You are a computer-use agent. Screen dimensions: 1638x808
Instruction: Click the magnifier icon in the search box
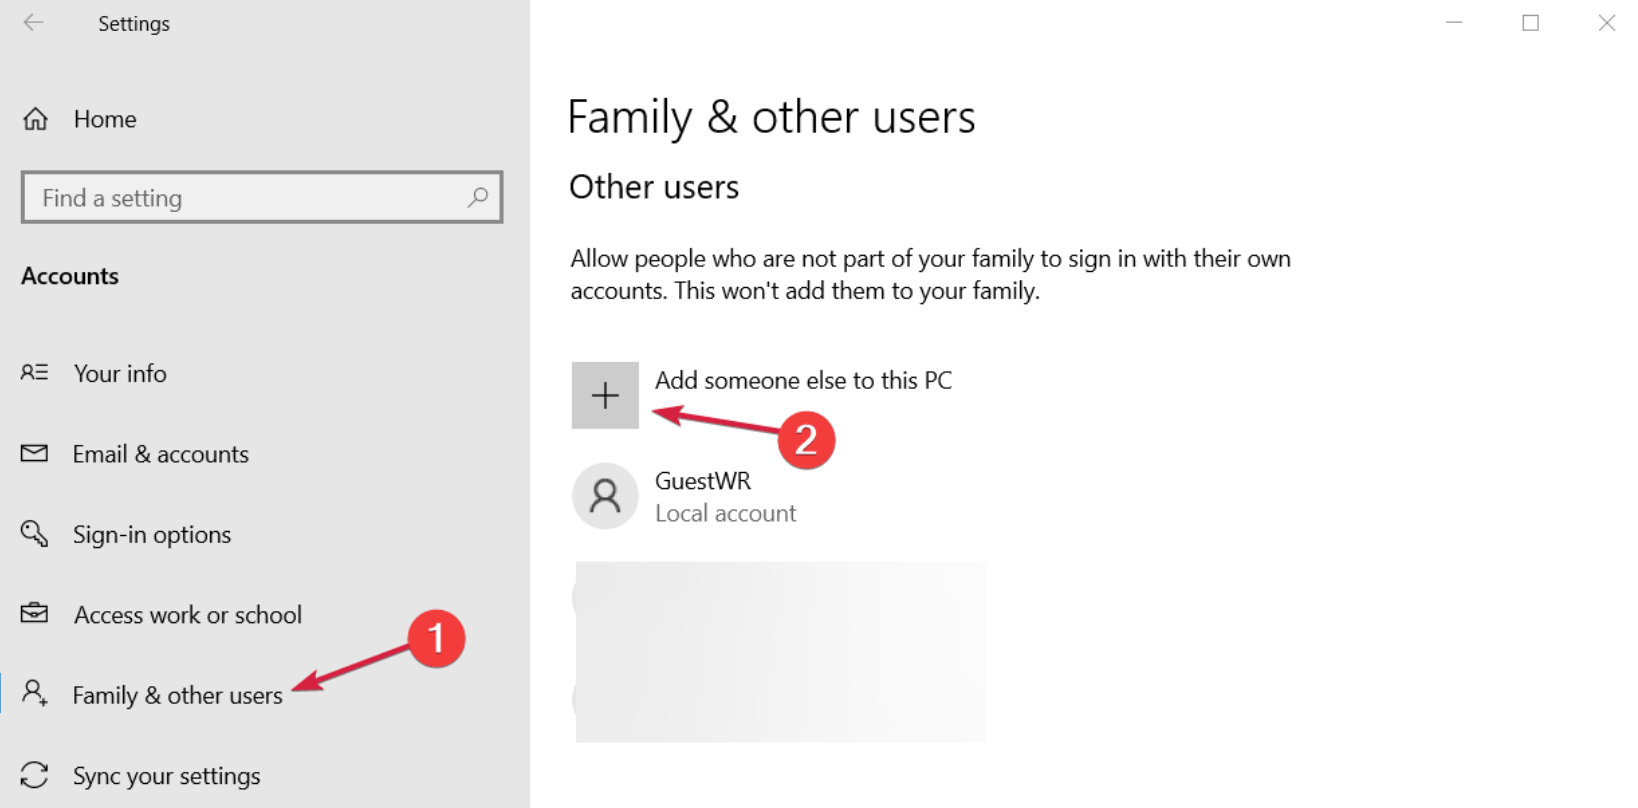pos(478,197)
